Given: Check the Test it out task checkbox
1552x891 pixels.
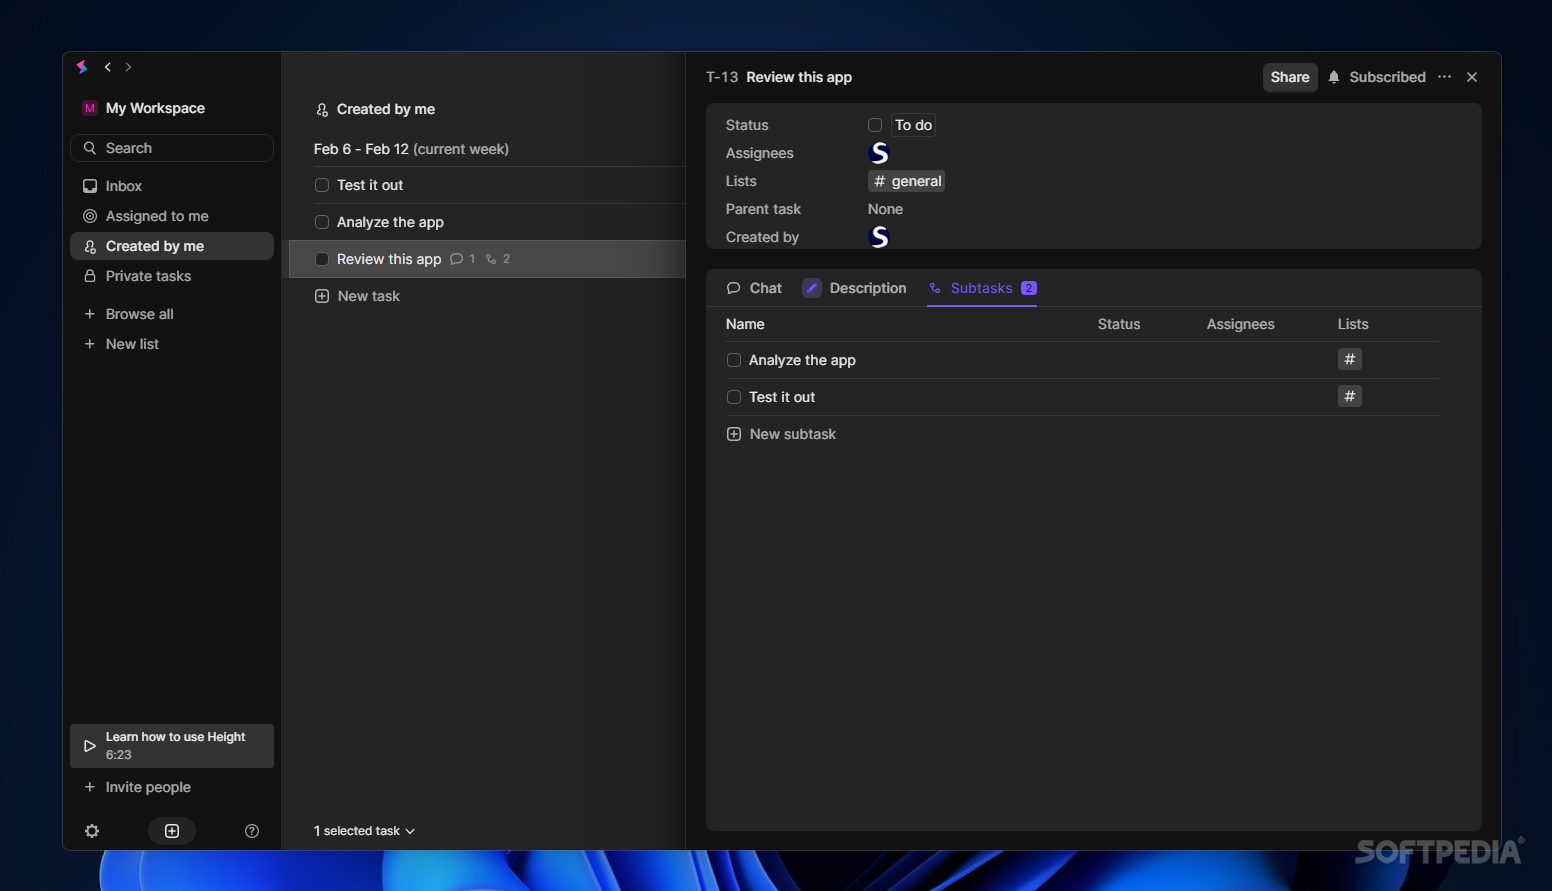Looking at the screenshot, I should pos(322,185).
